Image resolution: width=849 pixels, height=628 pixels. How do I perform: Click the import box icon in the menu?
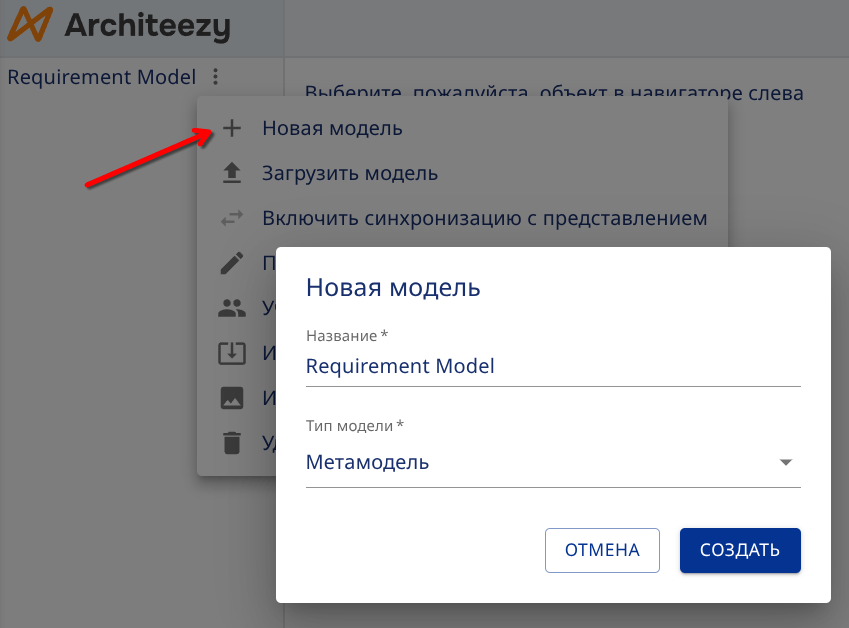pyautogui.click(x=232, y=352)
